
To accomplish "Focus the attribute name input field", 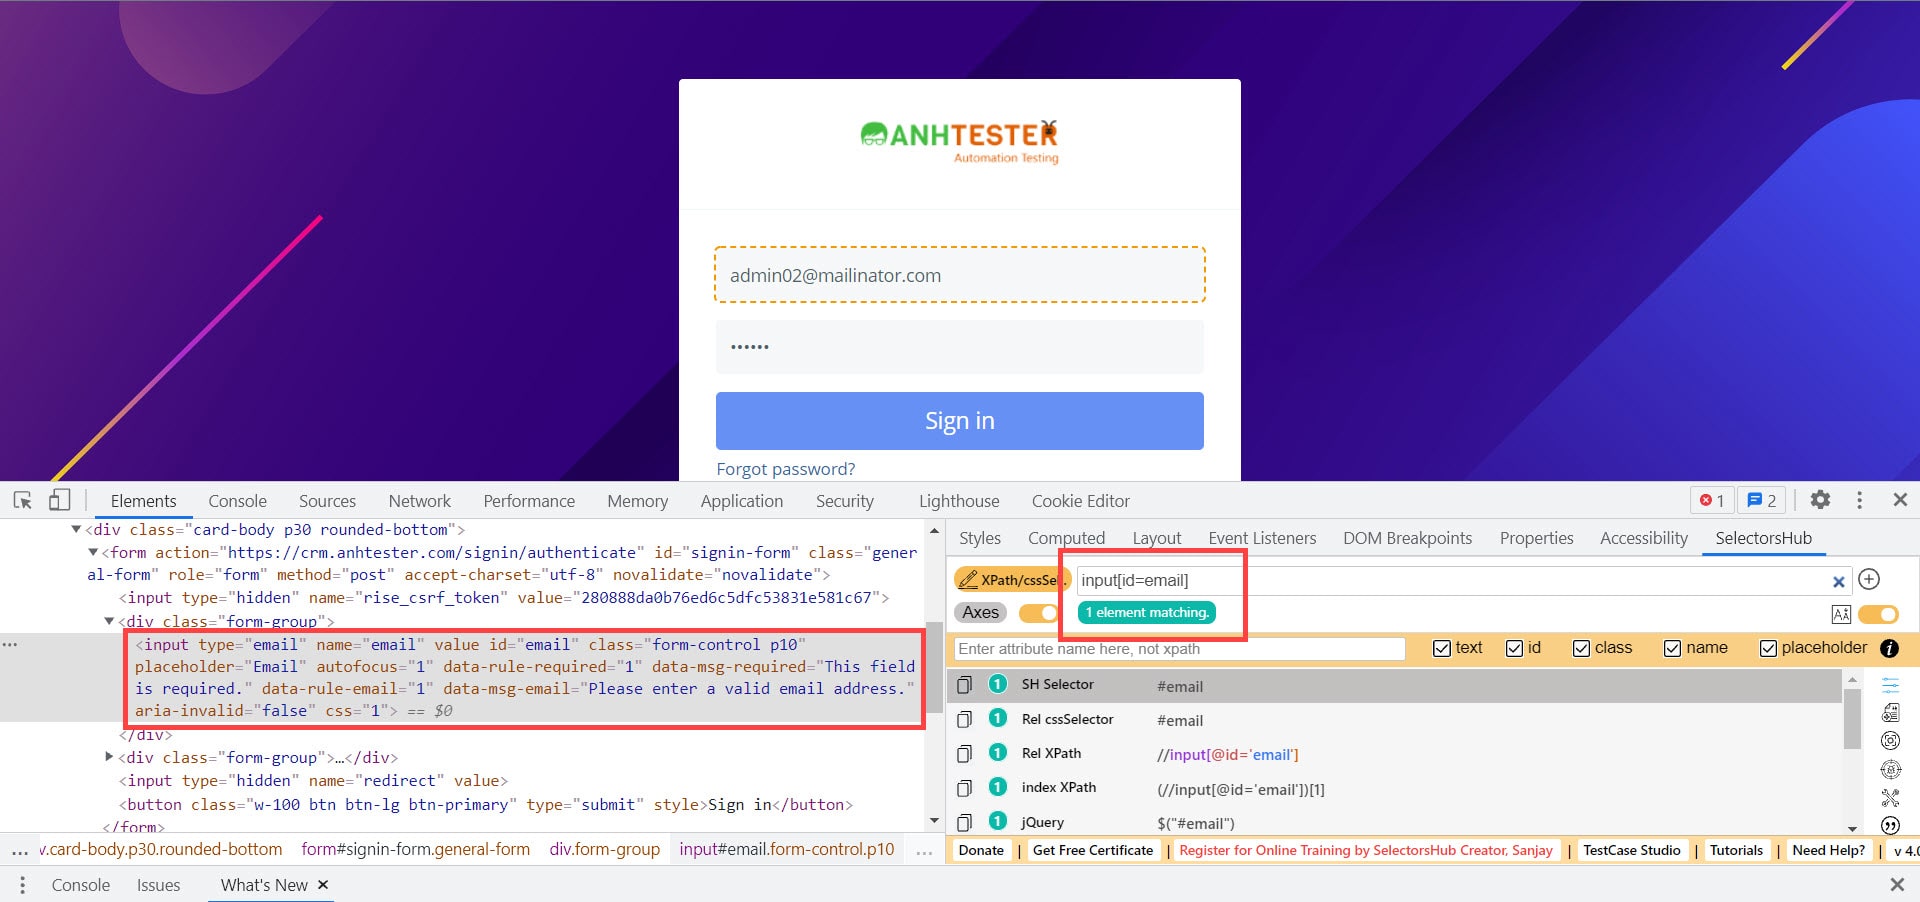I will 1178,649.
